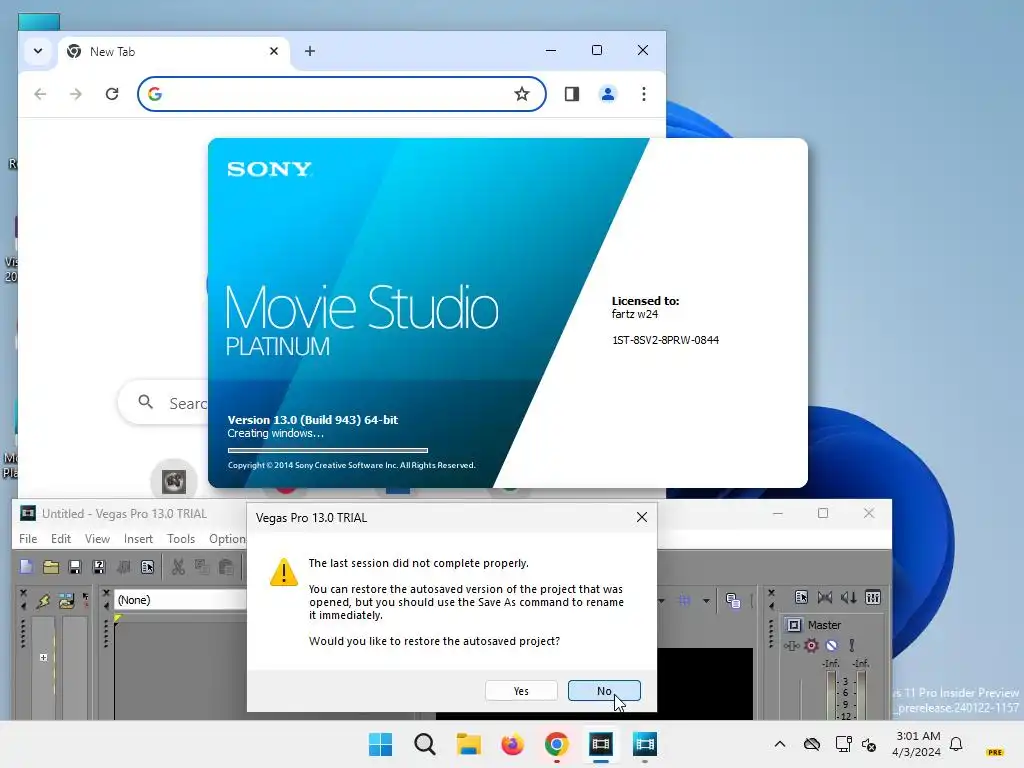
Task: Open Chrome side panel icon
Action: pyautogui.click(x=571, y=94)
